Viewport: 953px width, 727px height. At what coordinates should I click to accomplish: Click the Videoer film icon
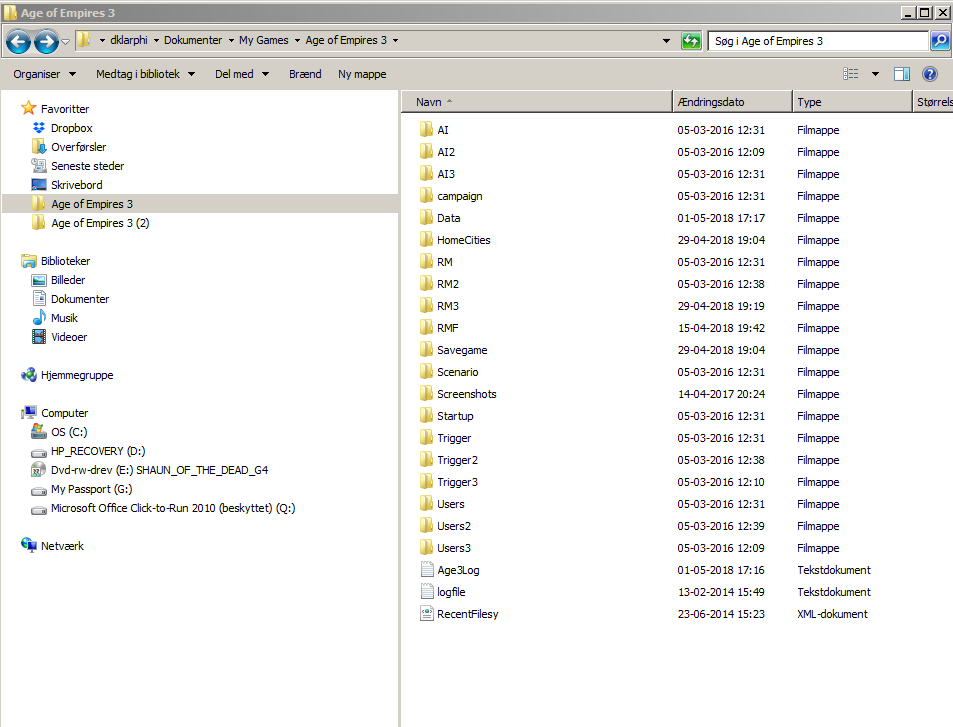(39, 336)
